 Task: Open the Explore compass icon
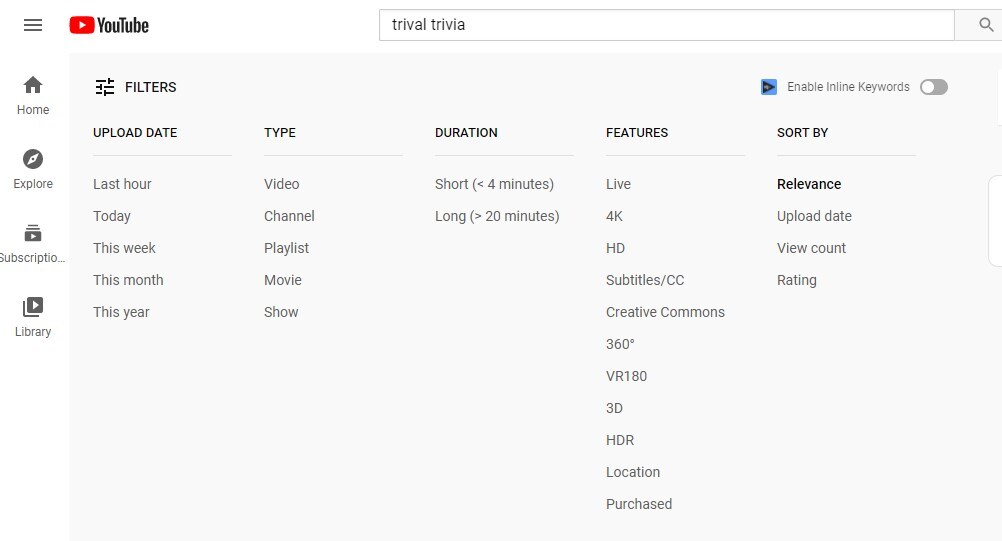point(33,160)
